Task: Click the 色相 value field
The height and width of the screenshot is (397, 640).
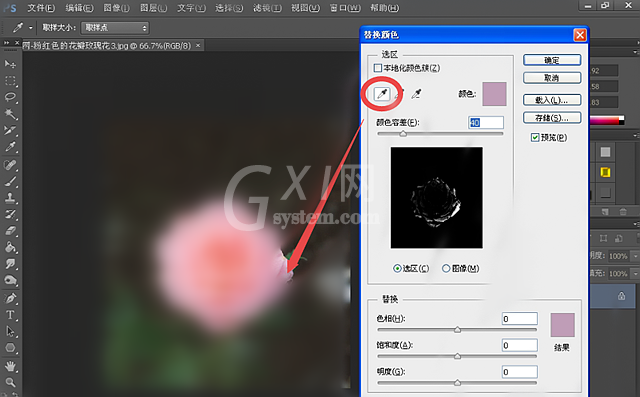Action: coord(520,319)
